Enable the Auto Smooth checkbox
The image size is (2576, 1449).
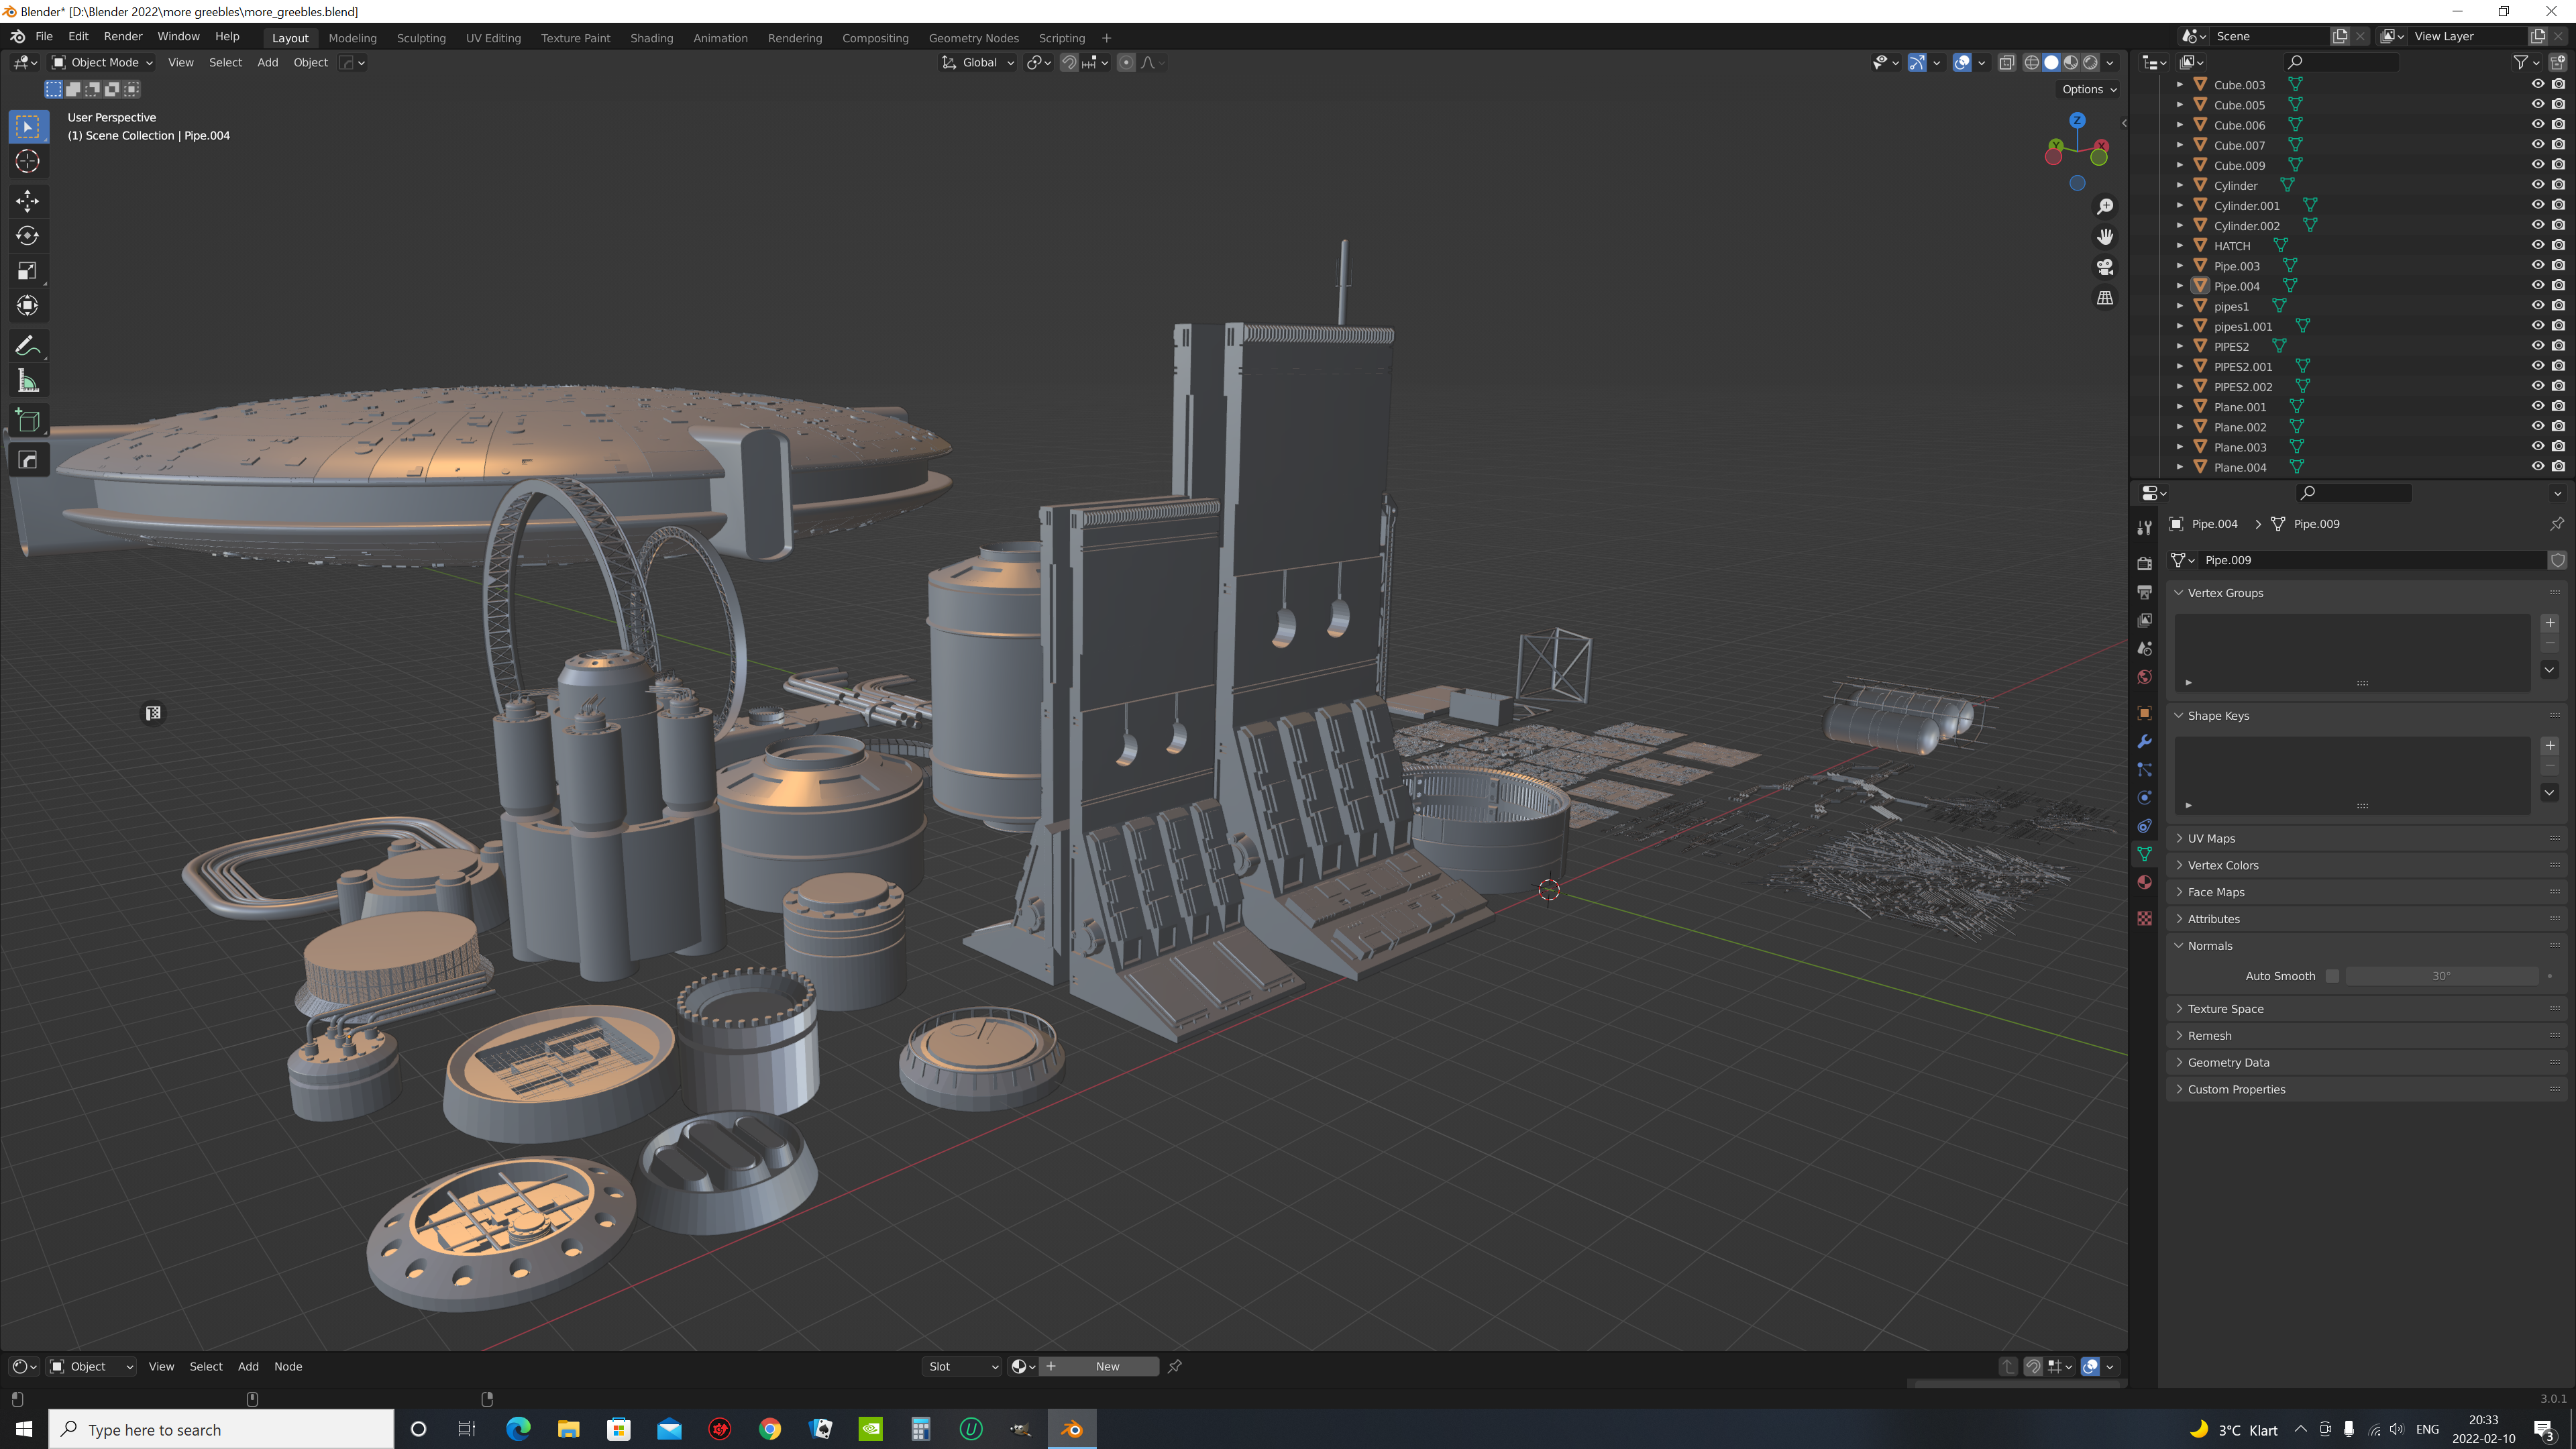2333,975
